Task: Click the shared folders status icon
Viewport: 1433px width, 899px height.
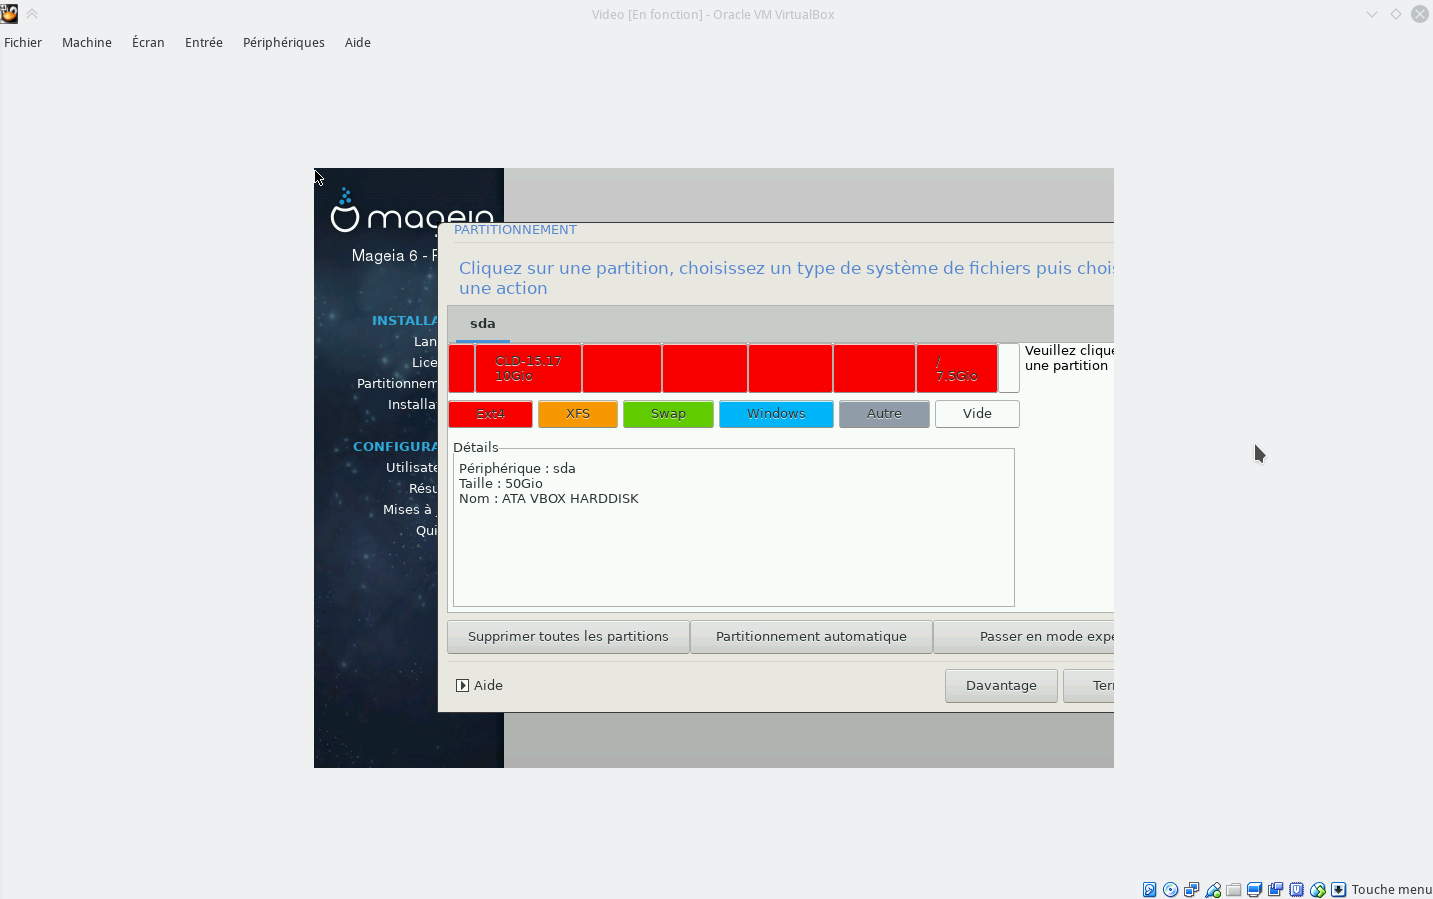Action: click(x=1234, y=889)
